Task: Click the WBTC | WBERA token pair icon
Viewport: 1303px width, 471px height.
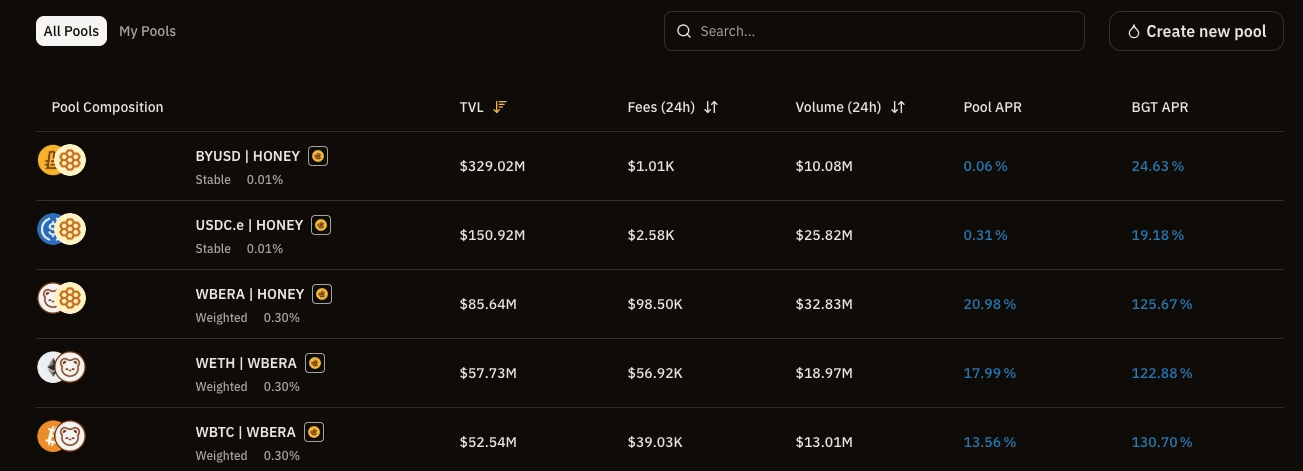Action: pos(62,437)
